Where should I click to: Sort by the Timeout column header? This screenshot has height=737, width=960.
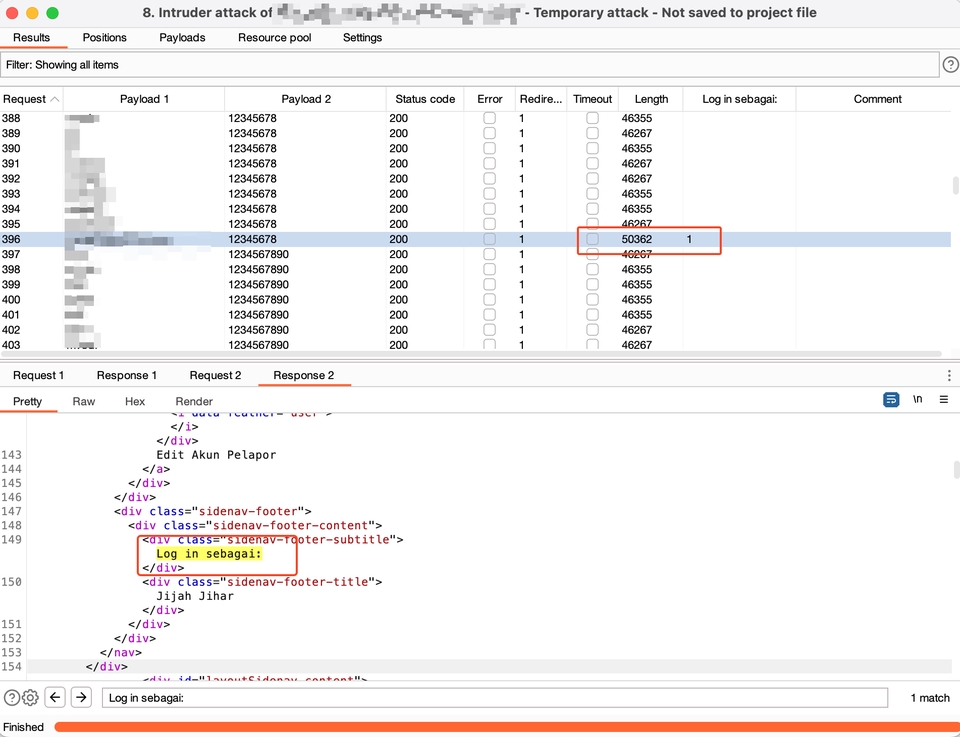pyautogui.click(x=592, y=99)
